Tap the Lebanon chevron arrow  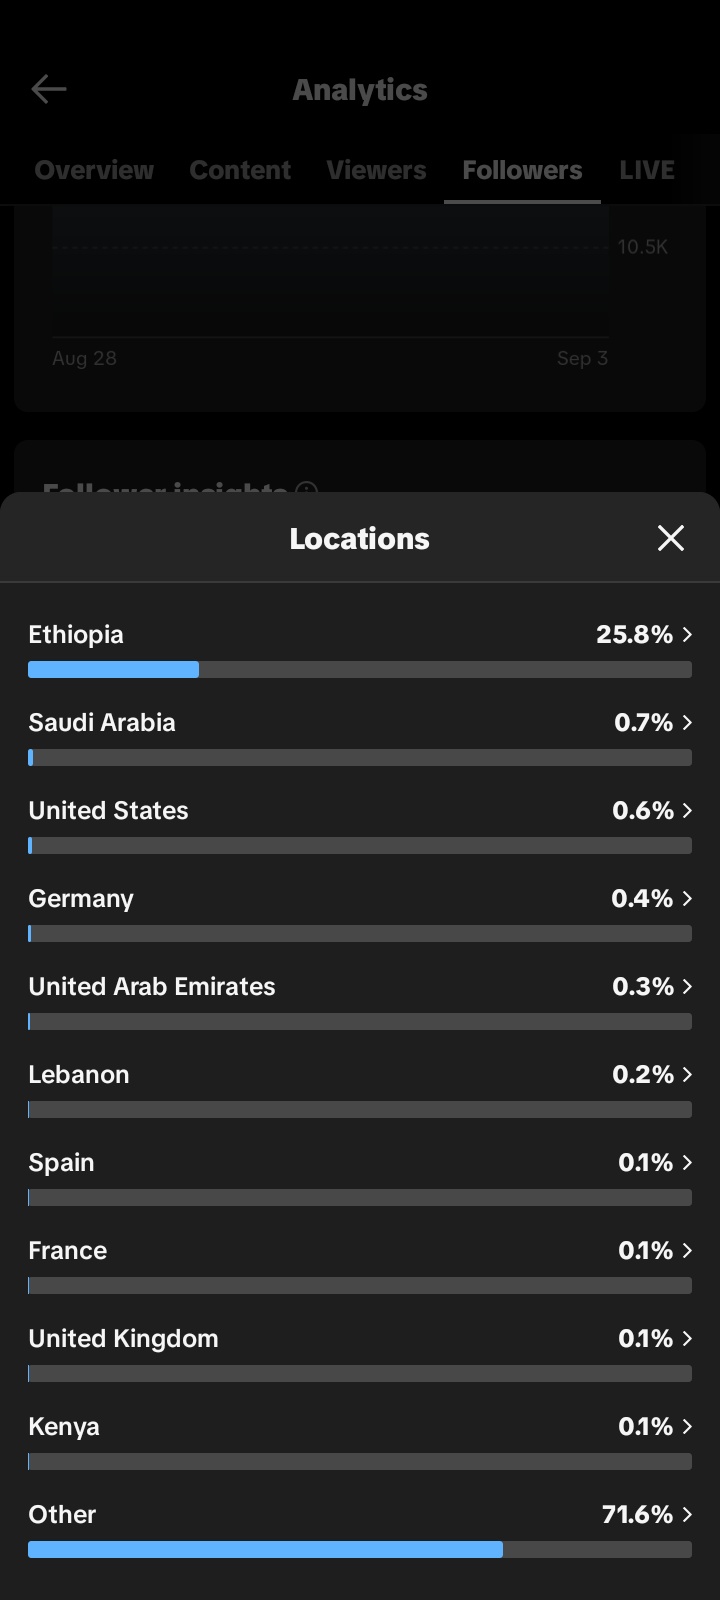(x=687, y=1074)
